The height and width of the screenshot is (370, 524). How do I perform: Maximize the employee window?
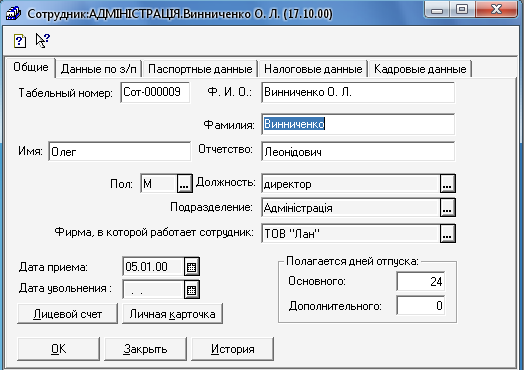click(x=462, y=10)
